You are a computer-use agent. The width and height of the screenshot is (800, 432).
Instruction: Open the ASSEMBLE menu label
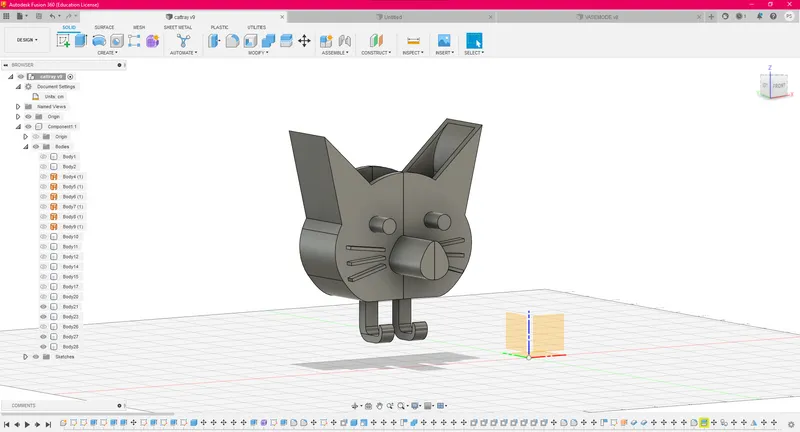335,53
